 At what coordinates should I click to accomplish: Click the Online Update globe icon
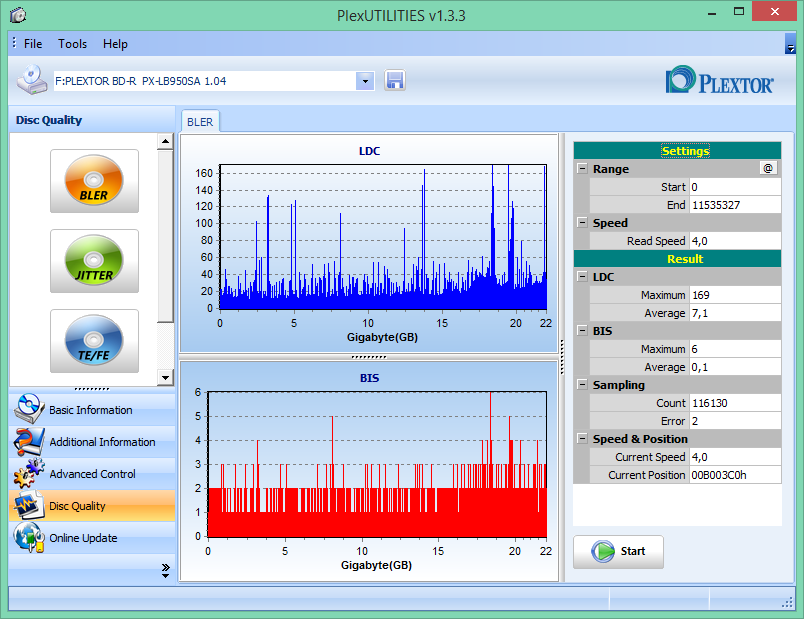(29, 537)
